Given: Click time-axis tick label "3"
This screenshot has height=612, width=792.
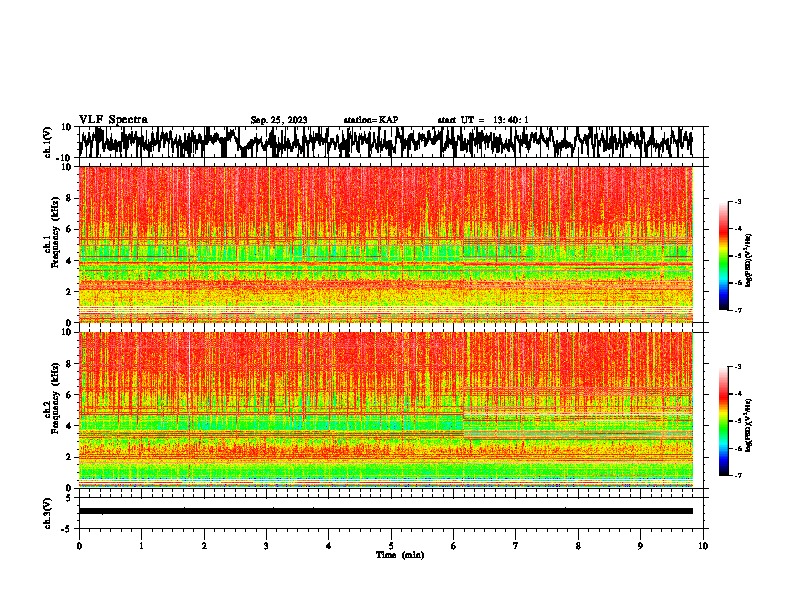Looking at the screenshot, I should [266, 546].
